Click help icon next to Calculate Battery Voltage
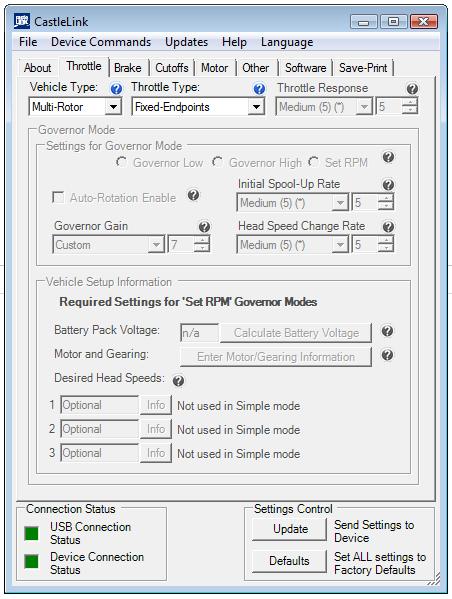Viewport: 452px width, 599px height. coord(387,331)
